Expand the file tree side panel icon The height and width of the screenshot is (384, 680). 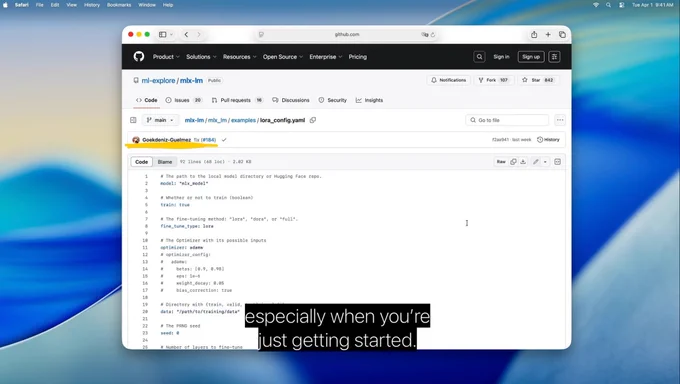pyautogui.click(x=133, y=120)
